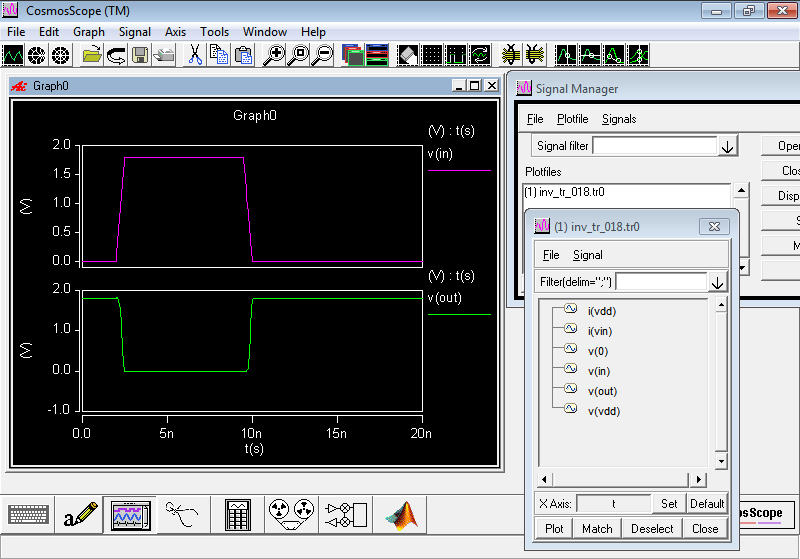Click the Deselect button
Screen dimensions: 800x559
click(652, 529)
